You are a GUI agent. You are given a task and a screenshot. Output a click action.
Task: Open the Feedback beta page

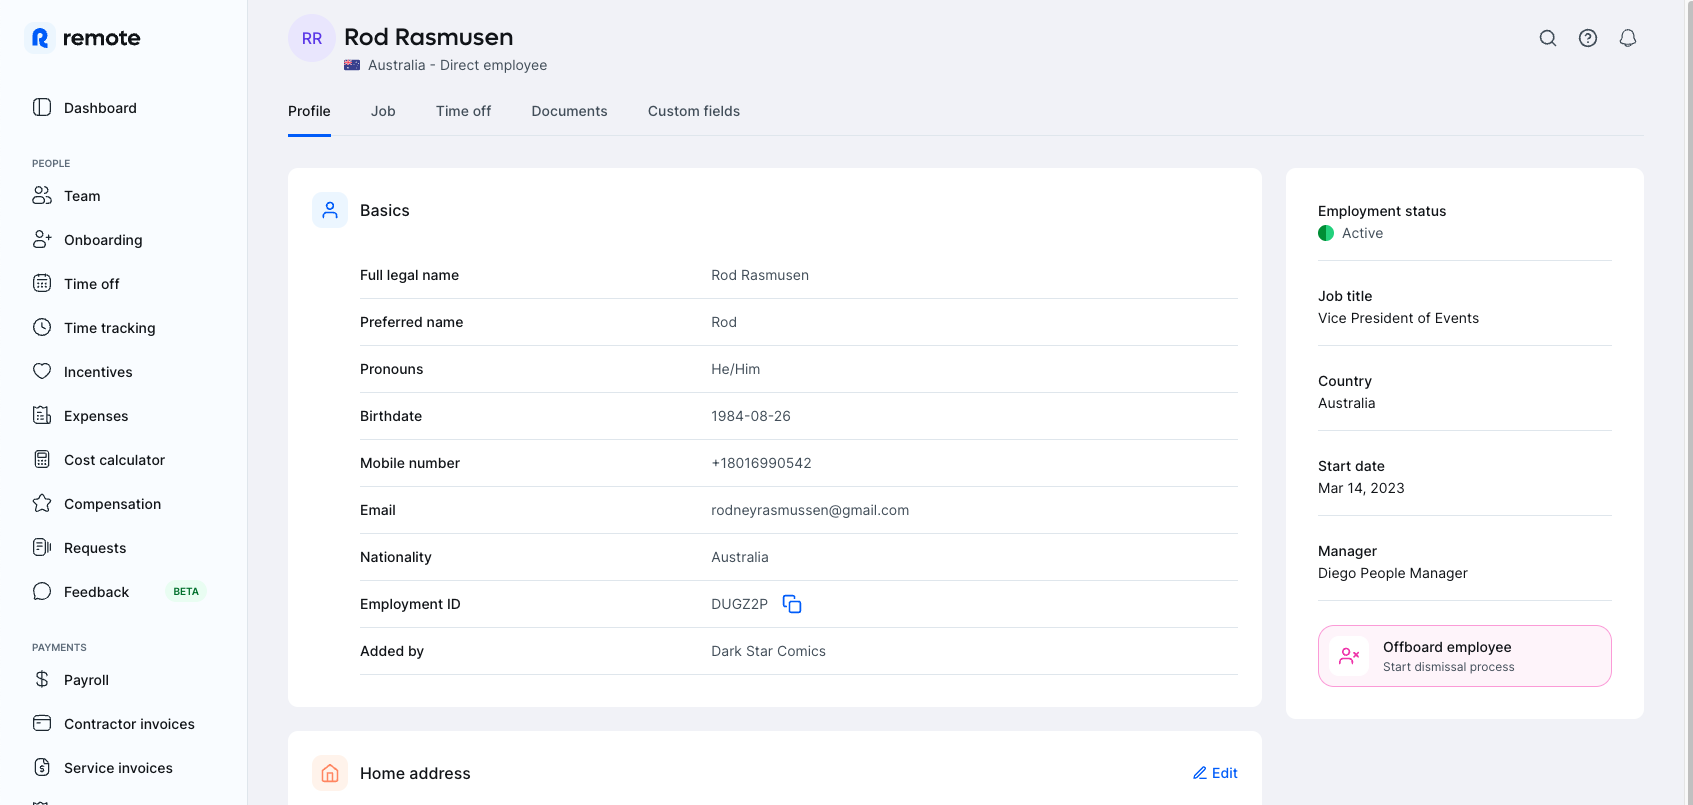pyautogui.click(x=96, y=592)
